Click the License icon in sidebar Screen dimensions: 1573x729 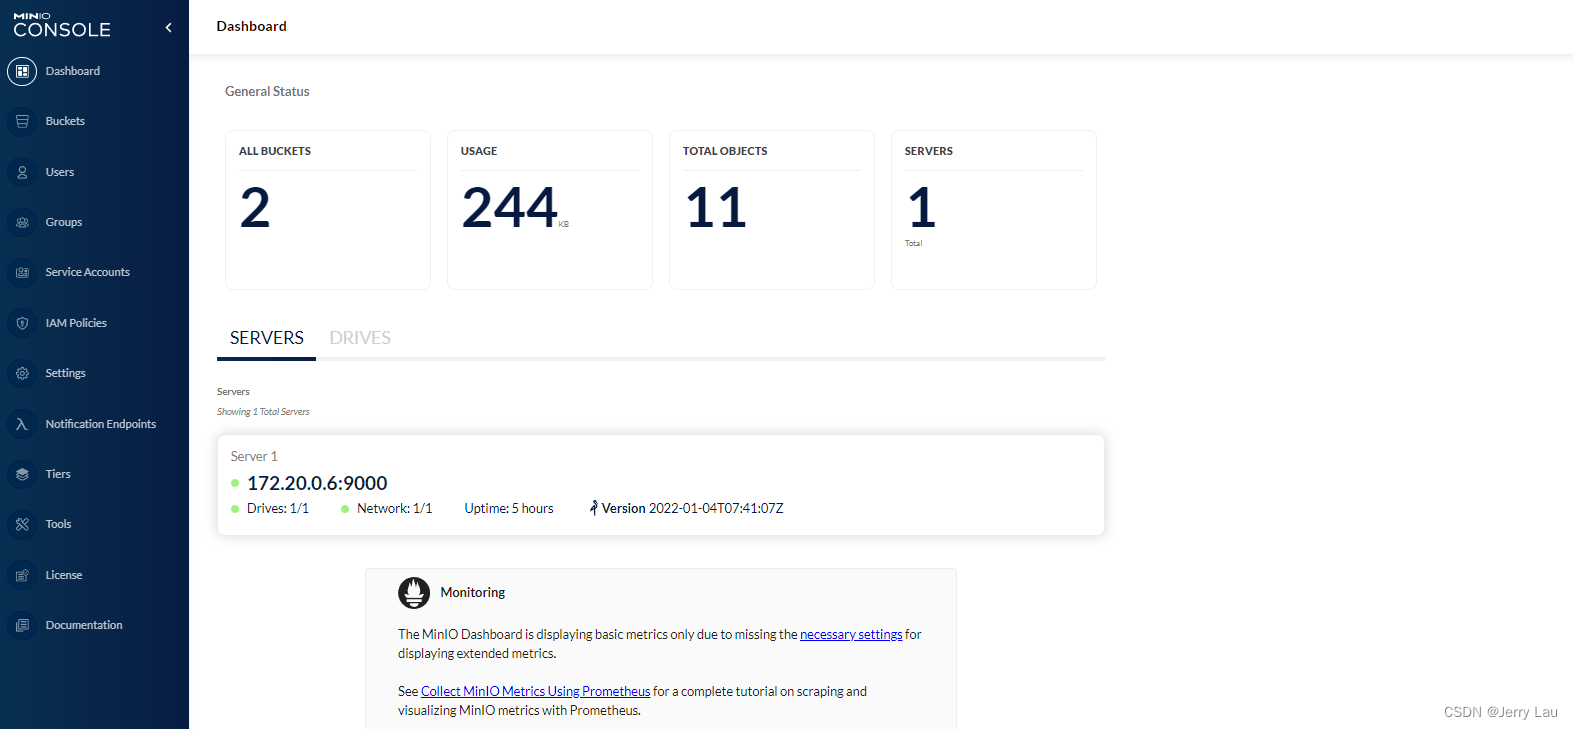[x=22, y=575]
